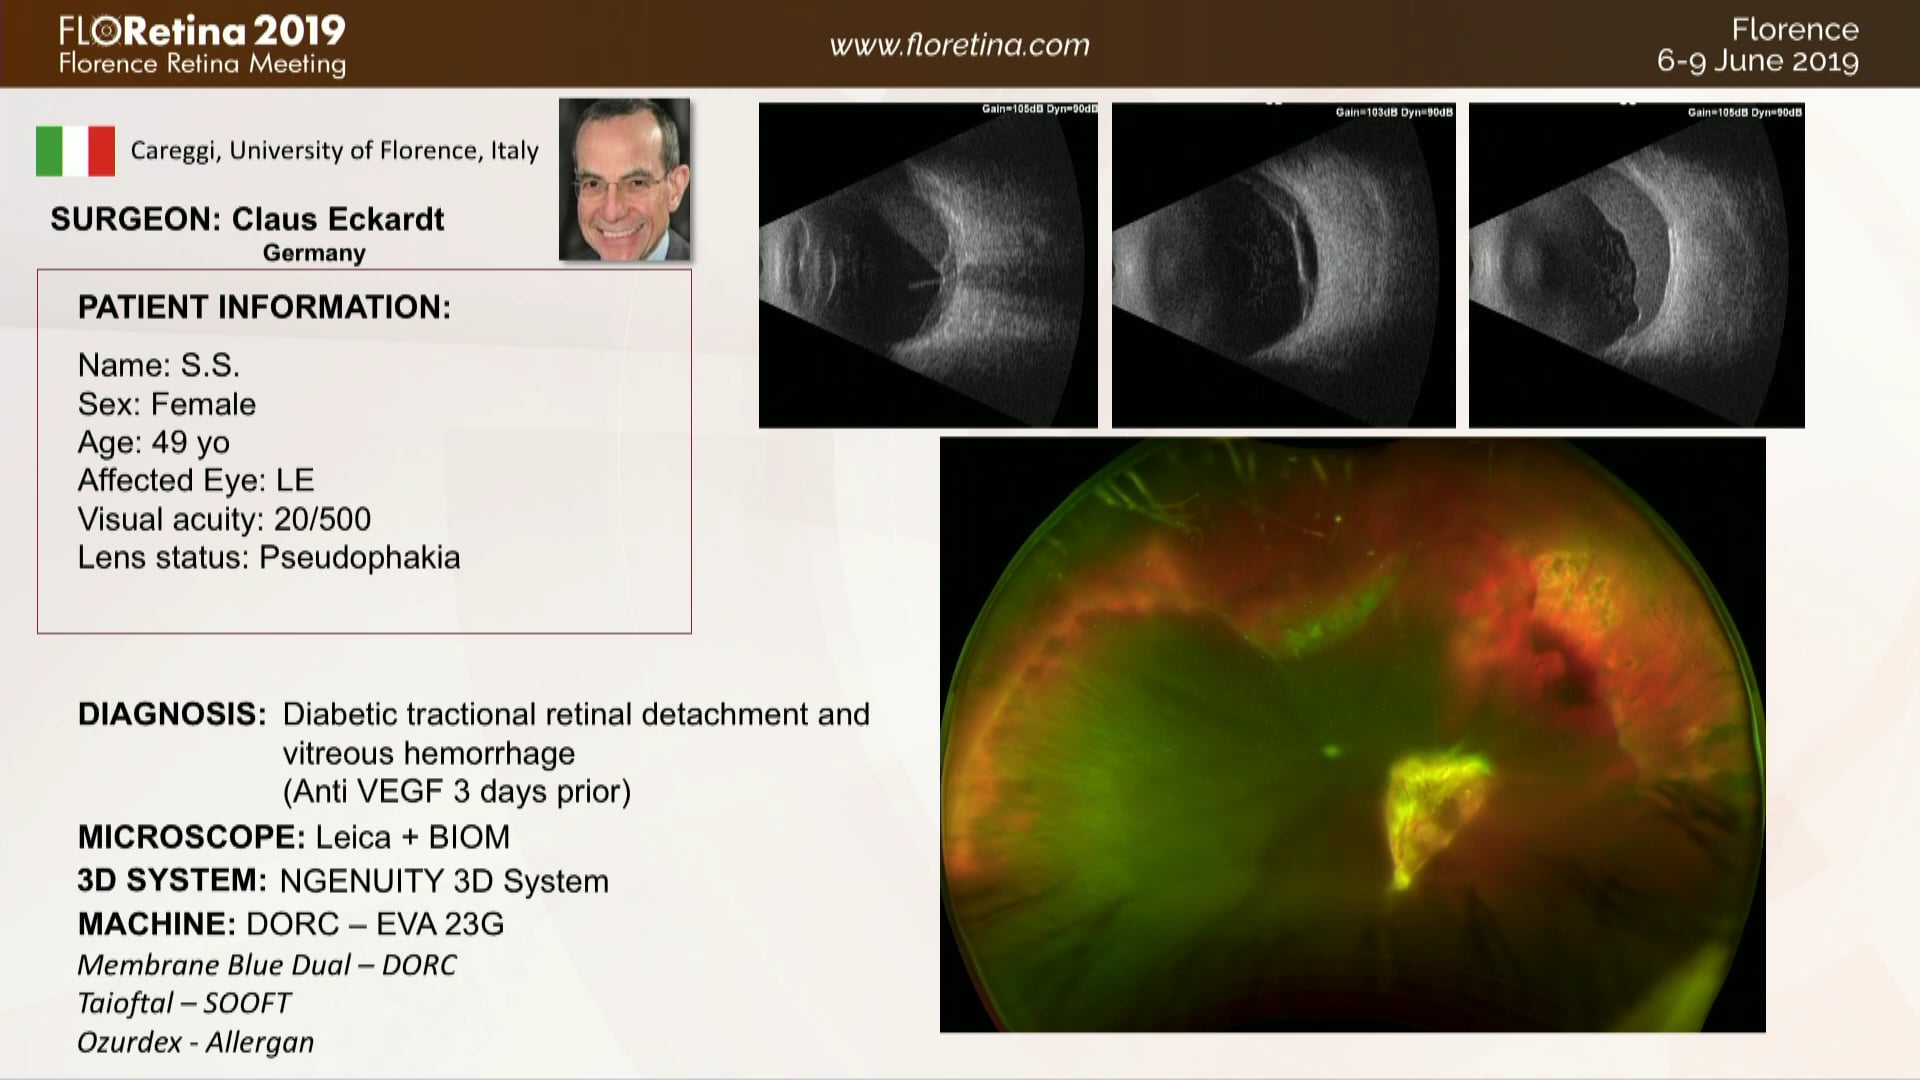Open the www.floretina.com link
Screen dimensions: 1920x1080
click(x=959, y=46)
